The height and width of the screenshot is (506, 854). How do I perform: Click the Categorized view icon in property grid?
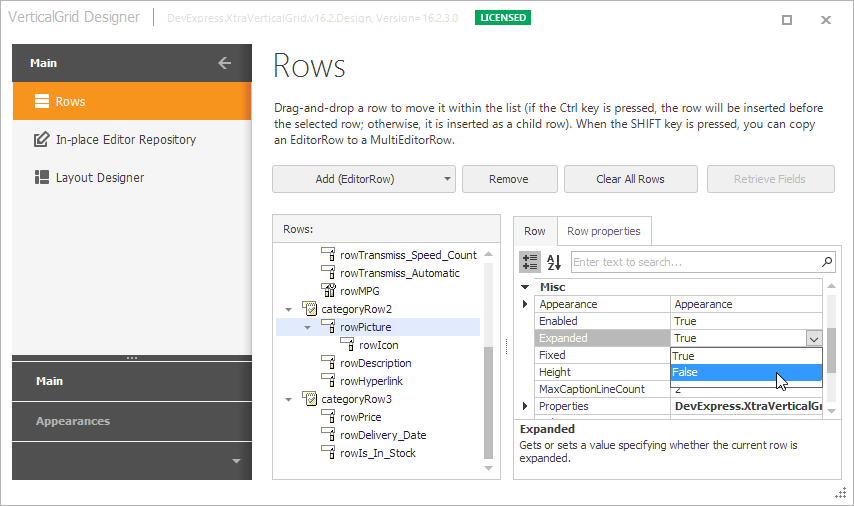531,262
